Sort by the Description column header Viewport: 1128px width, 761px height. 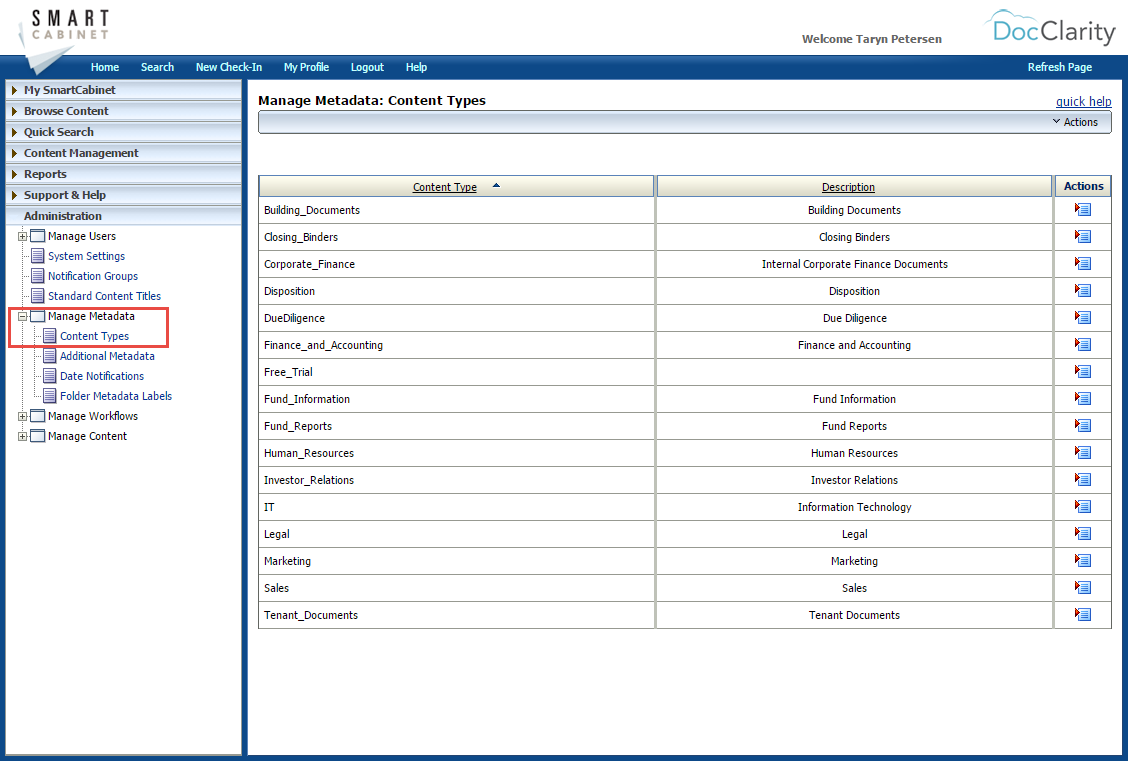click(x=848, y=187)
